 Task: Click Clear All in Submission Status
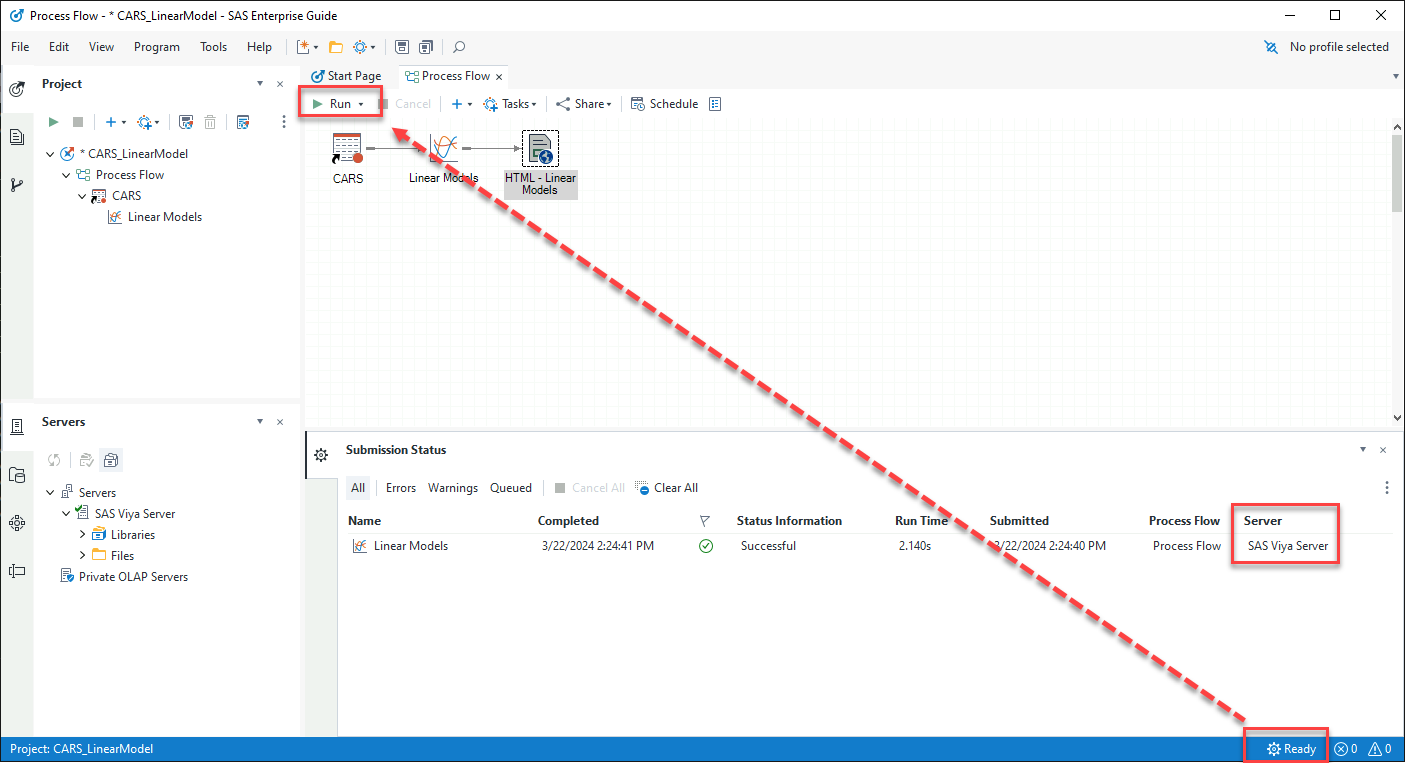pyautogui.click(x=667, y=488)
